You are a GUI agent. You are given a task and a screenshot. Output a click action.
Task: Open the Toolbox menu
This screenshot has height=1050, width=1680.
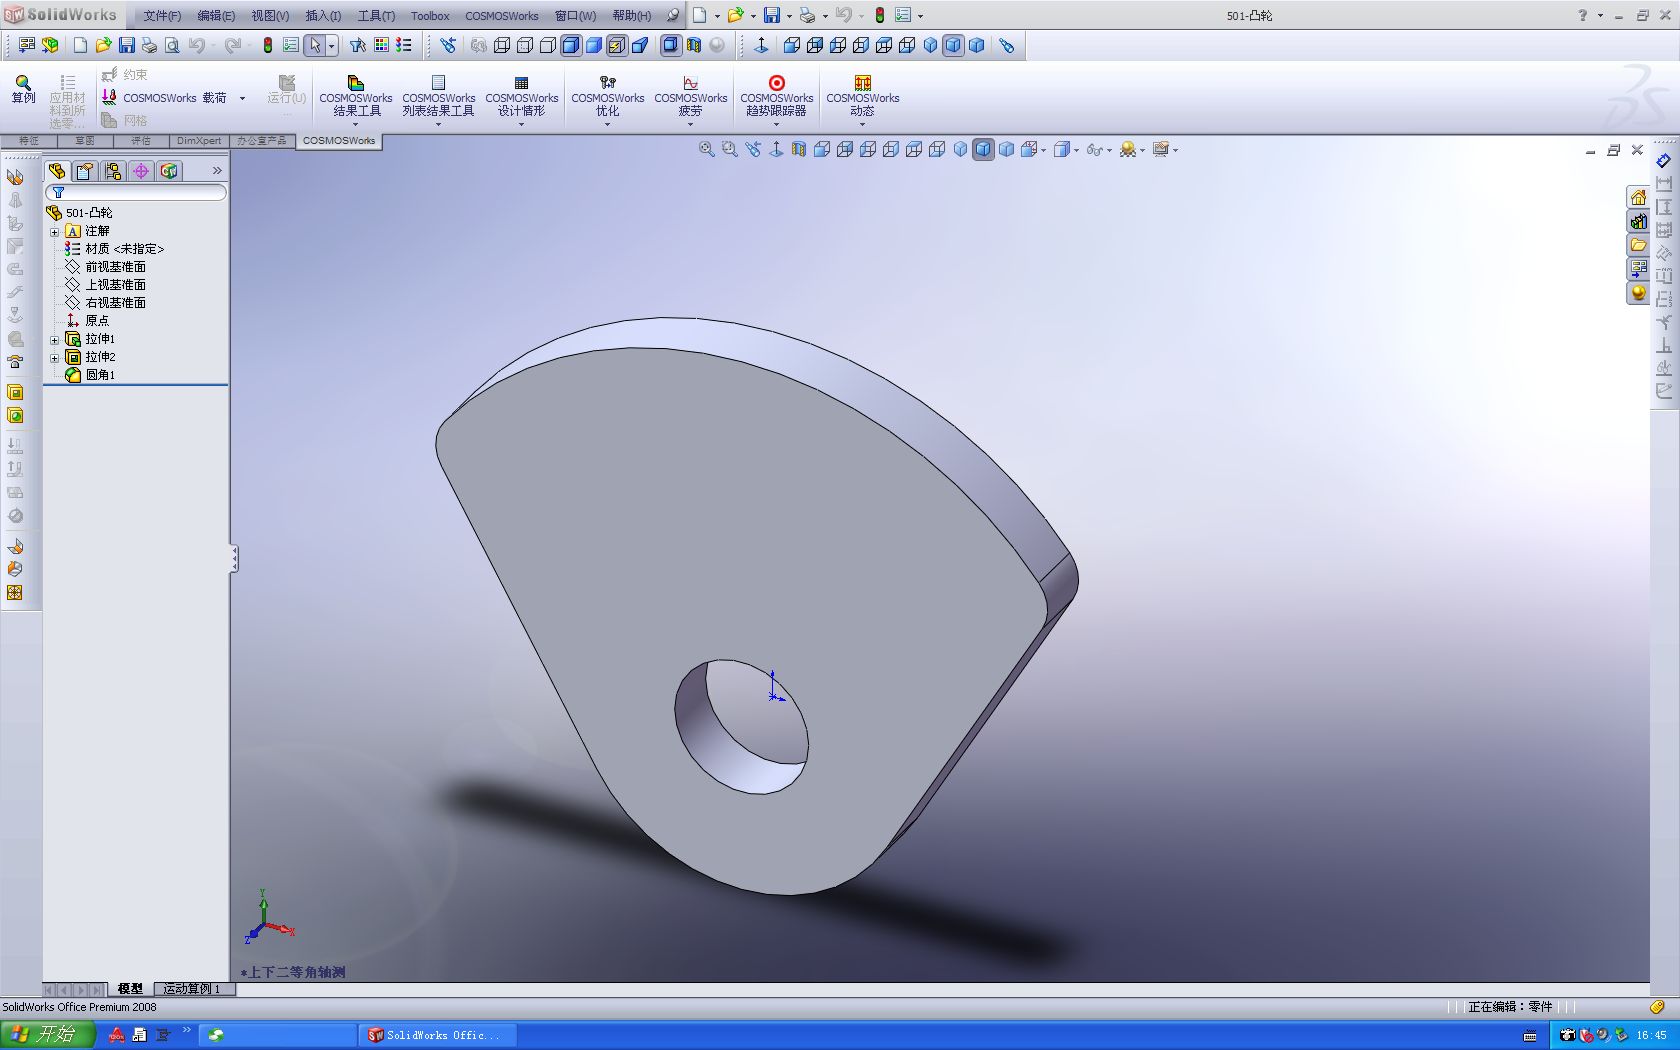click(x=430, y=16)
